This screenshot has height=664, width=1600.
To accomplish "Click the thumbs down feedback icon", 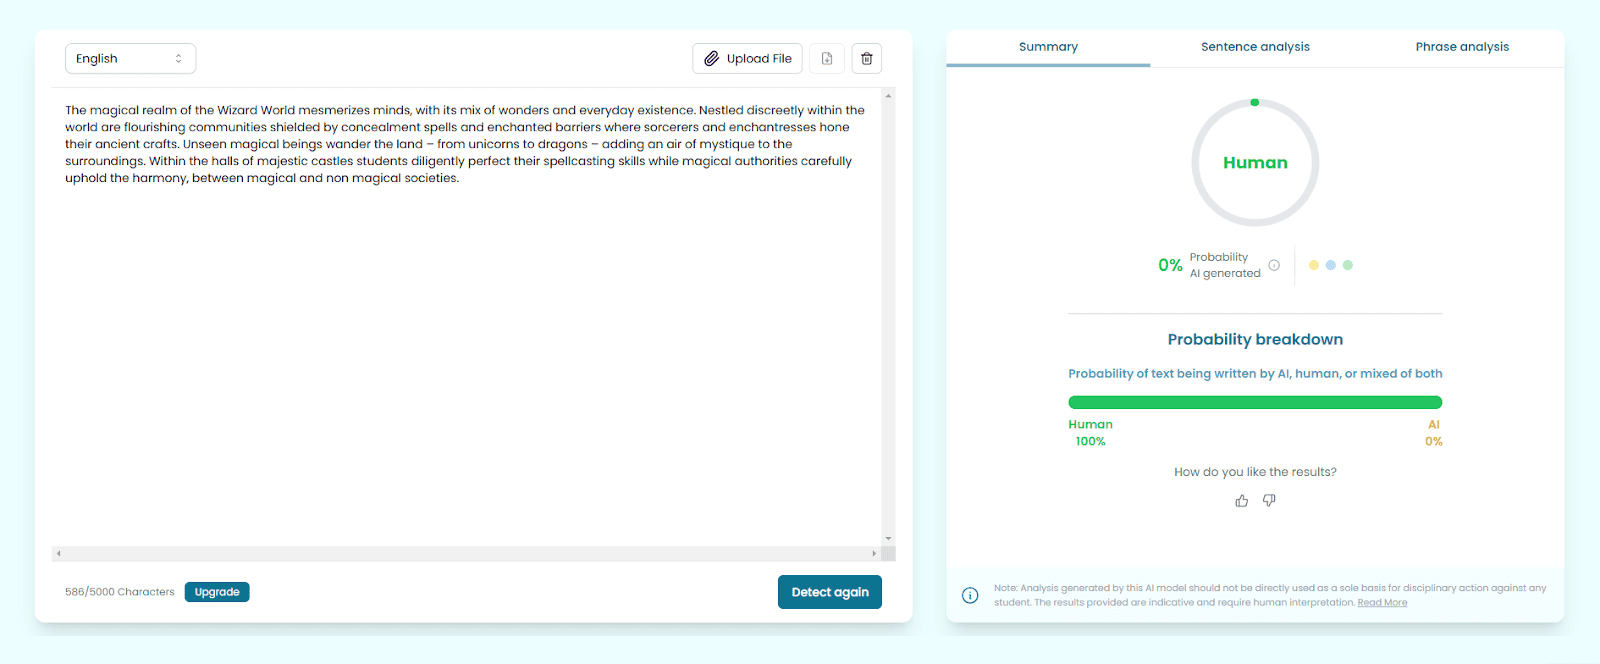I will coord(1269,501).
